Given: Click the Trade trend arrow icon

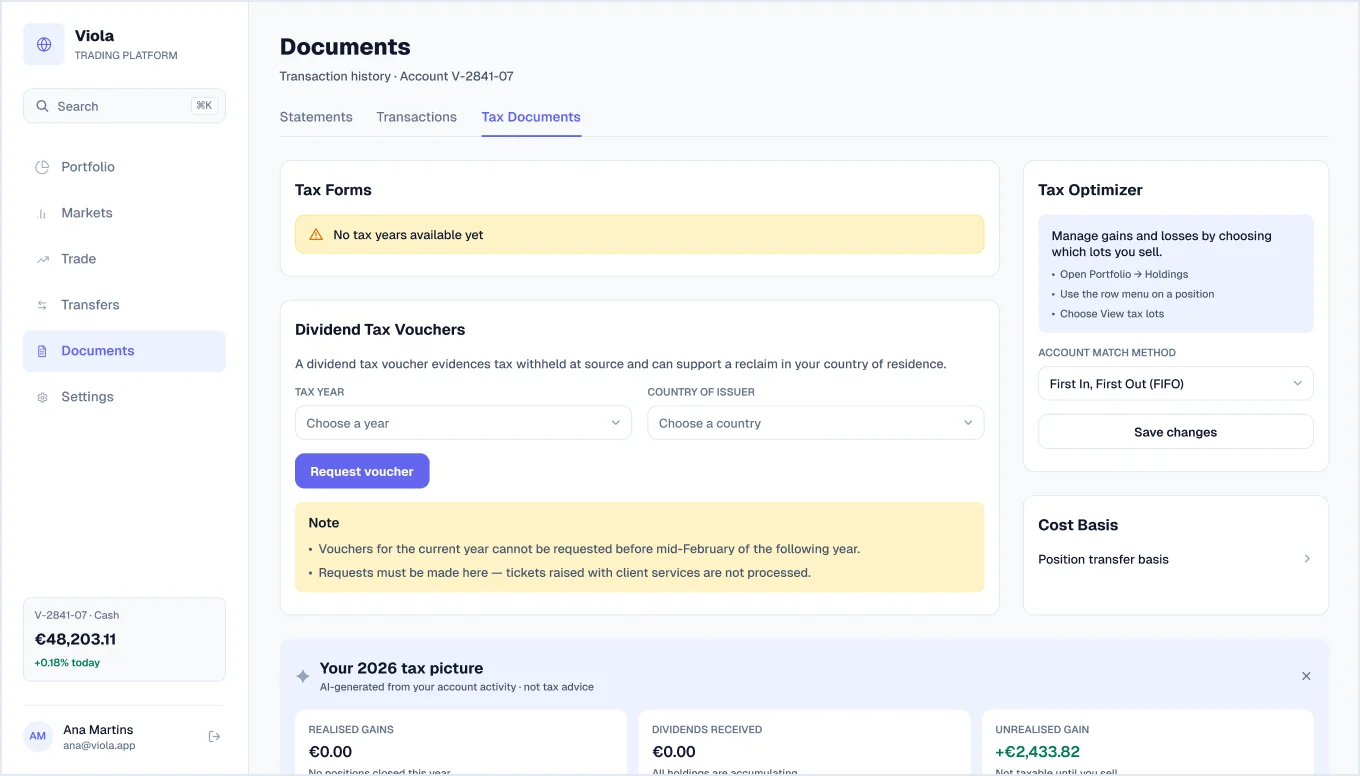Looking at the screenshot, I should coord(42,259).
